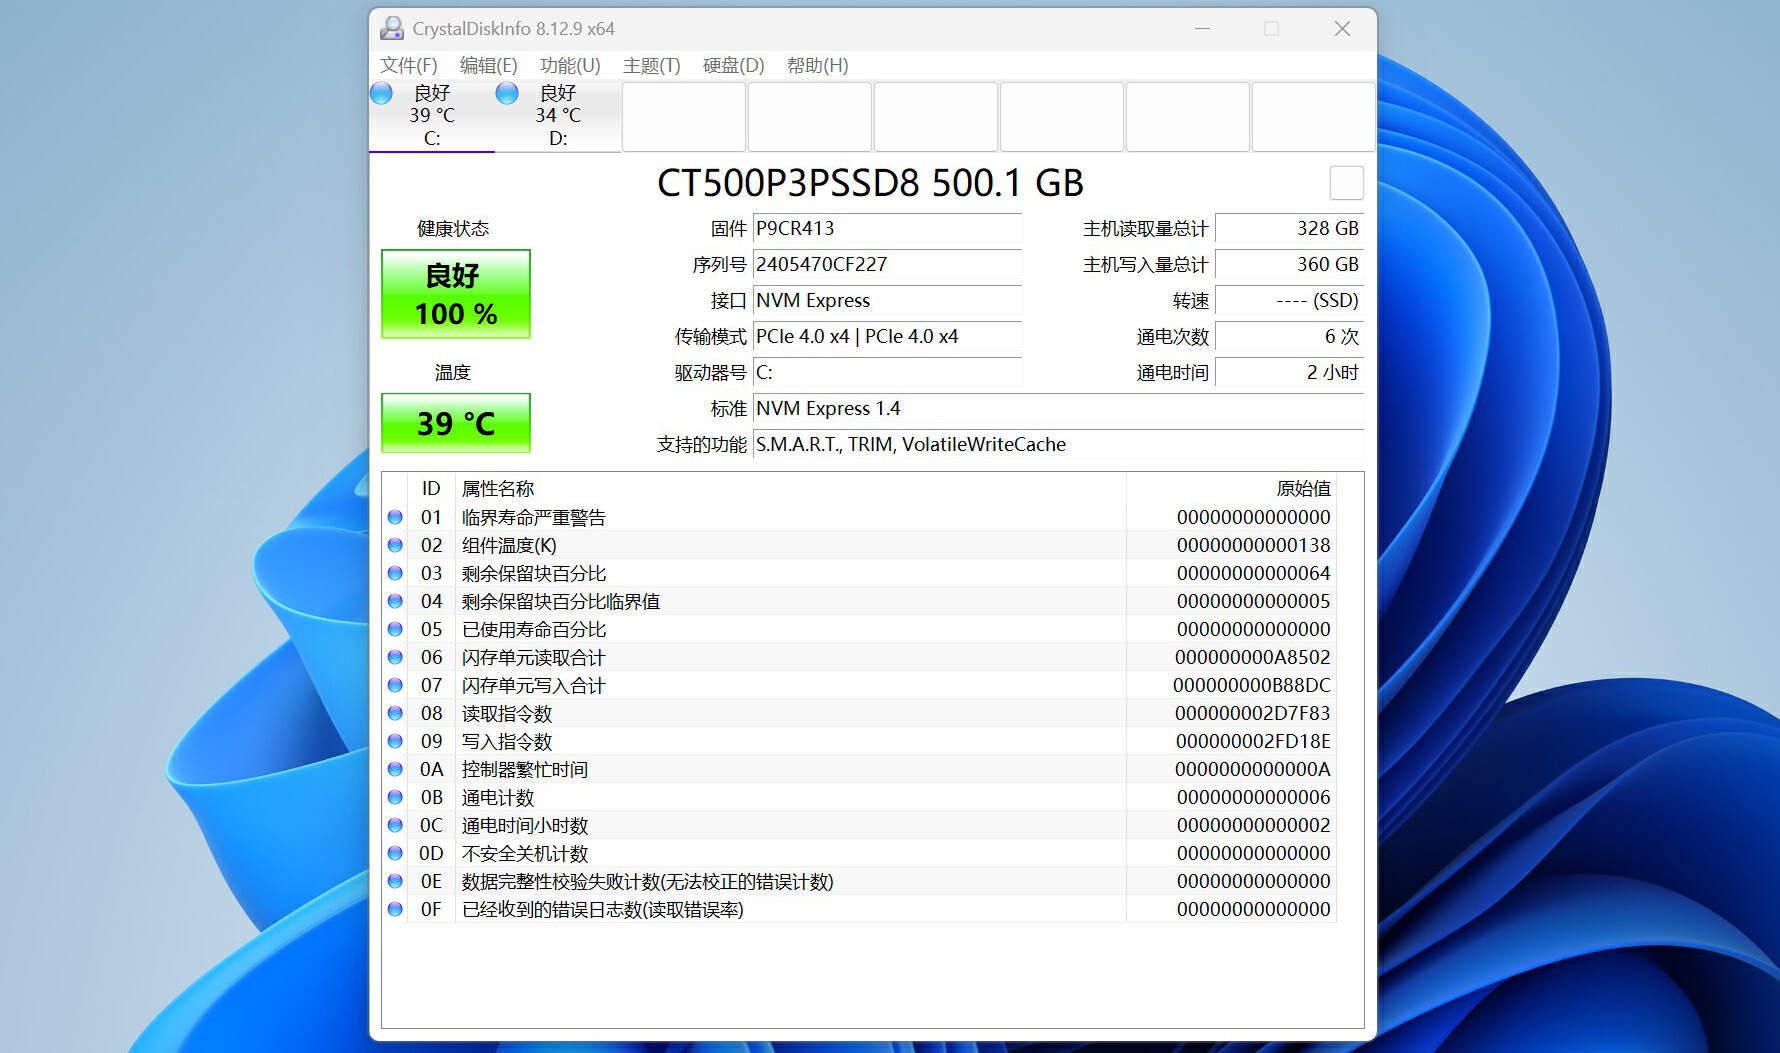Click the raw value 000000002D7F83
The height and width of the screenshot is (1053, 1780).
(x=1253, y=713)
